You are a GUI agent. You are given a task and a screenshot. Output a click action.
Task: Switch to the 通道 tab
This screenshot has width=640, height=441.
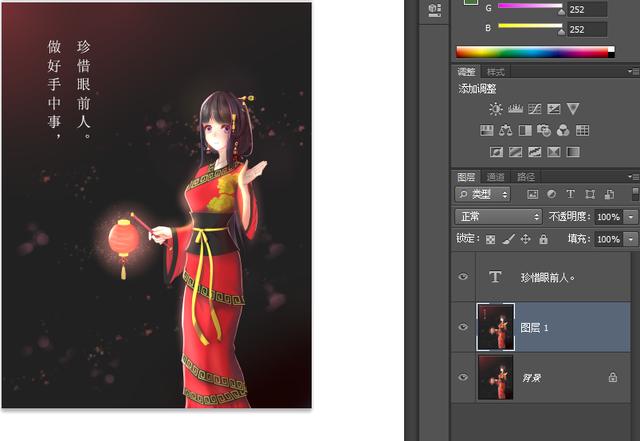click(496, 177)
